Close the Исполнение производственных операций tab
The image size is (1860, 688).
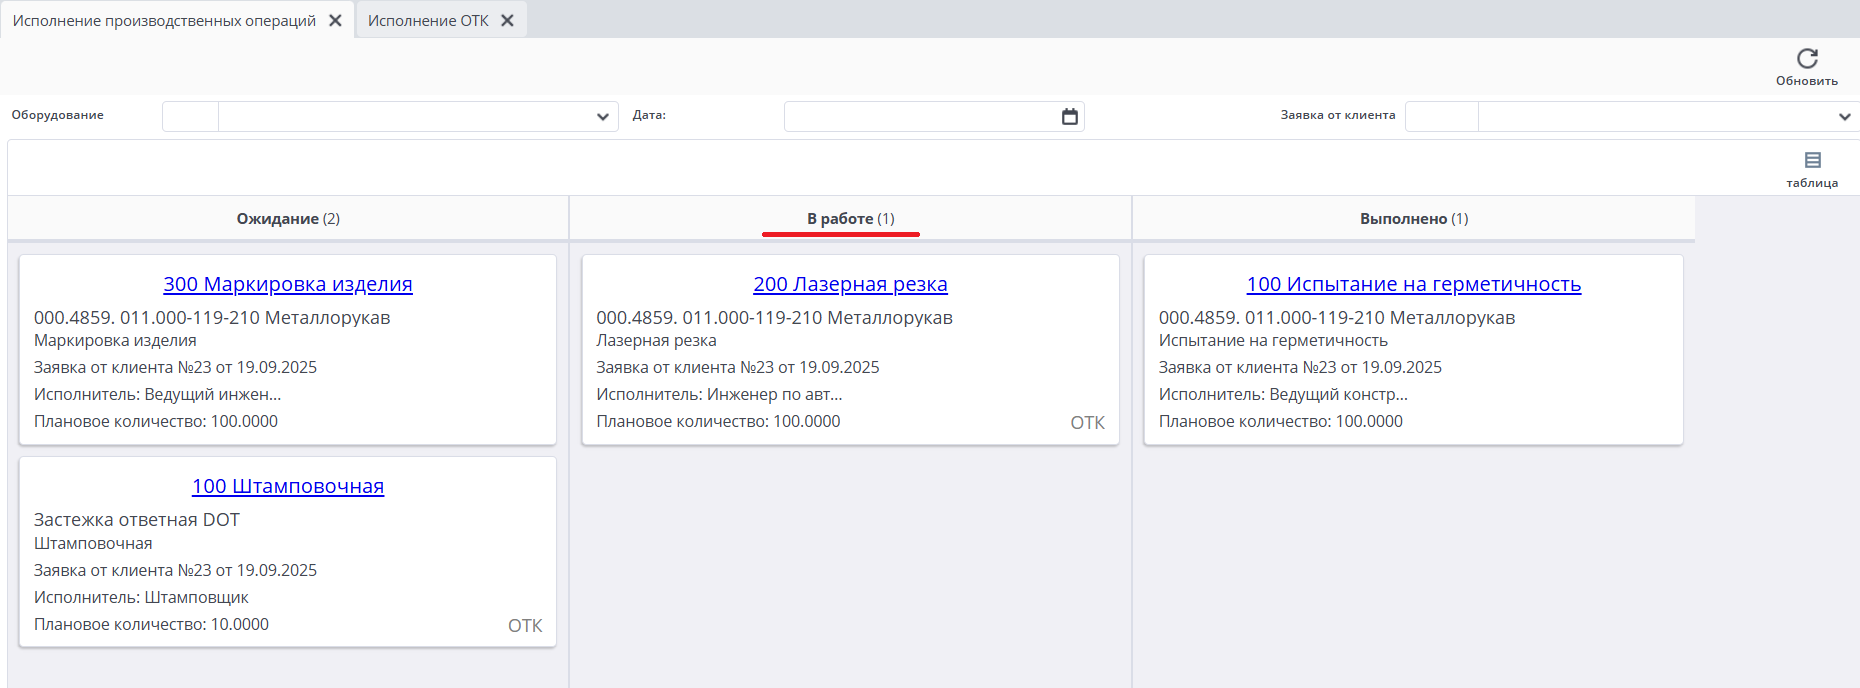click(x=336, y=21)
